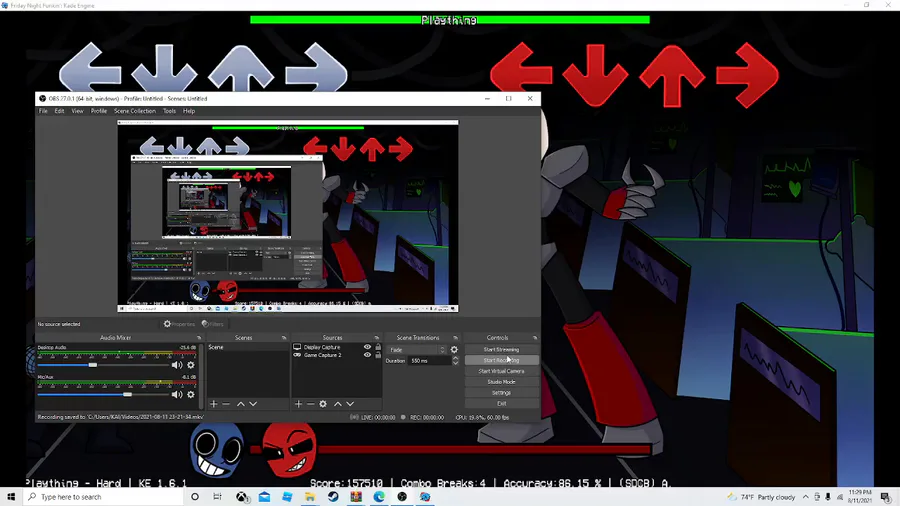
Task: Click Start Recording button
Action: point(501,360)
